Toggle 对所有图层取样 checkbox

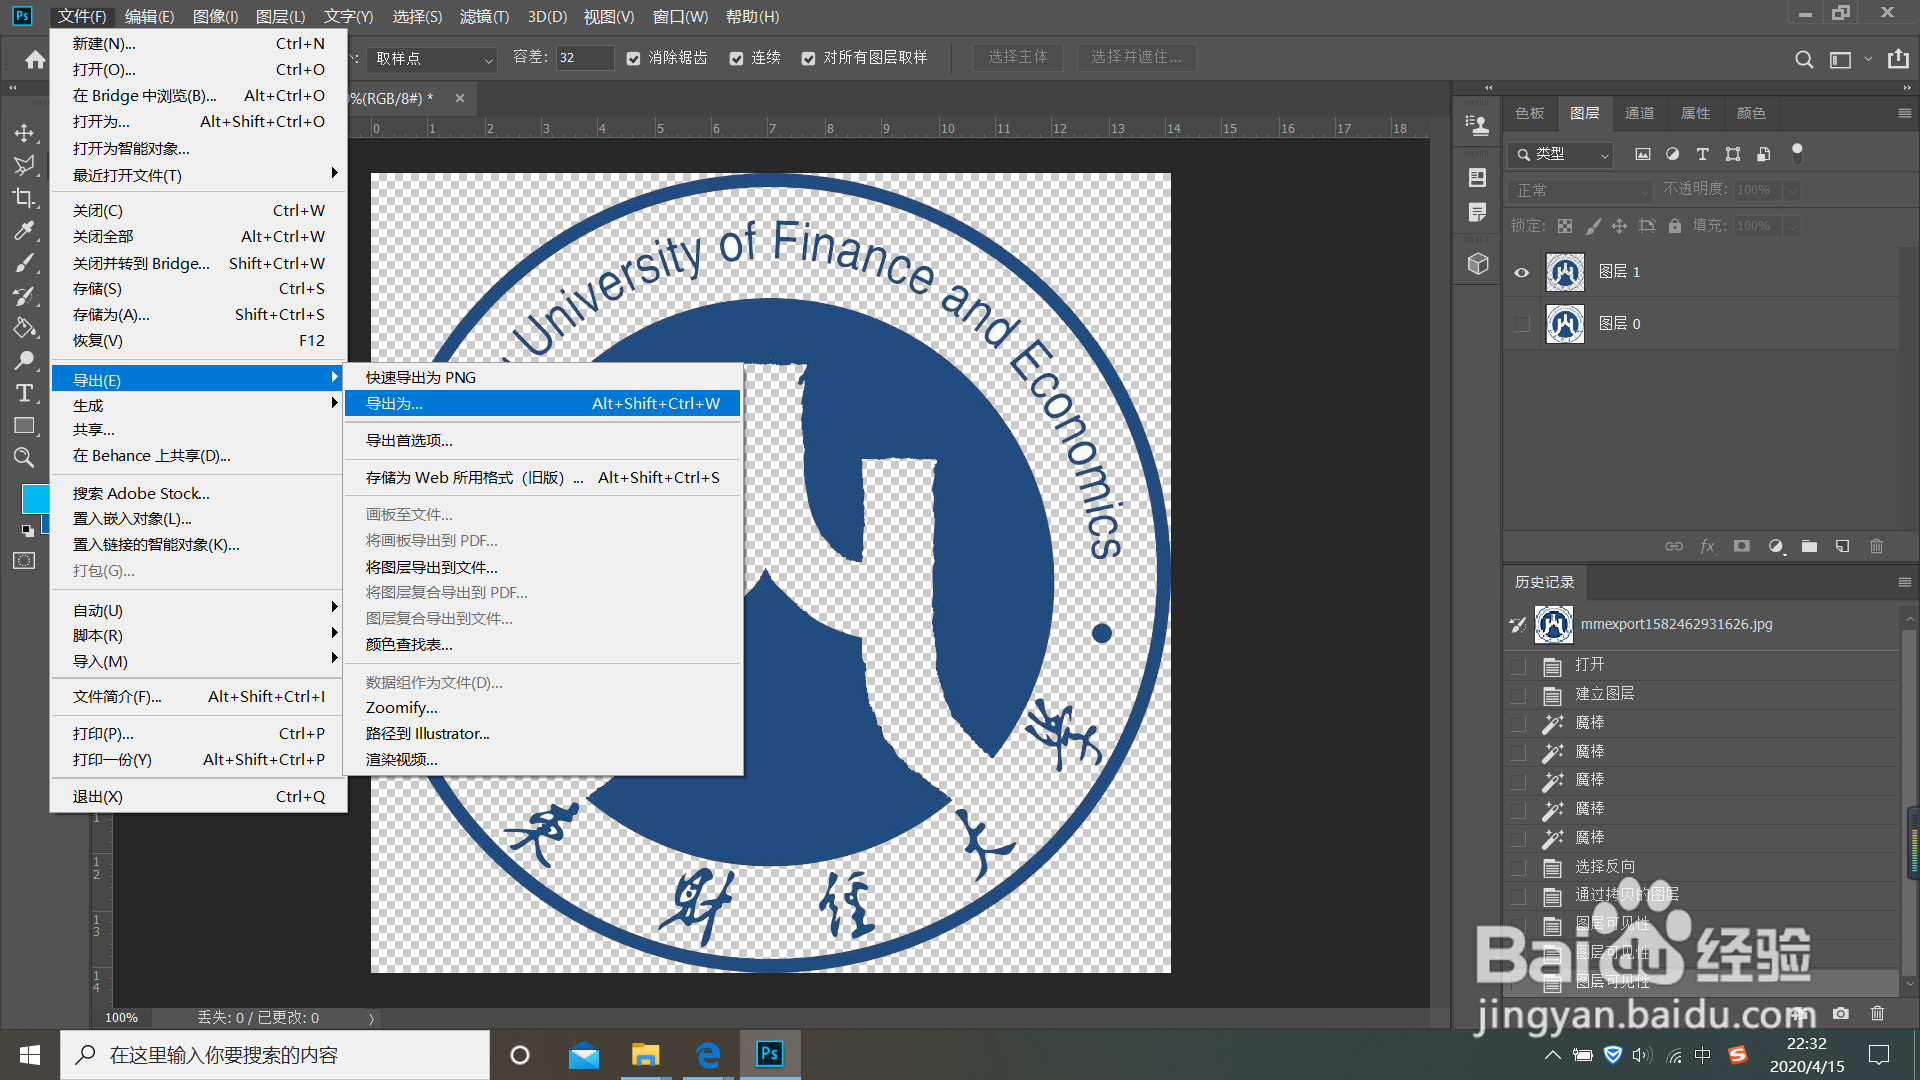tap(808, 59)
